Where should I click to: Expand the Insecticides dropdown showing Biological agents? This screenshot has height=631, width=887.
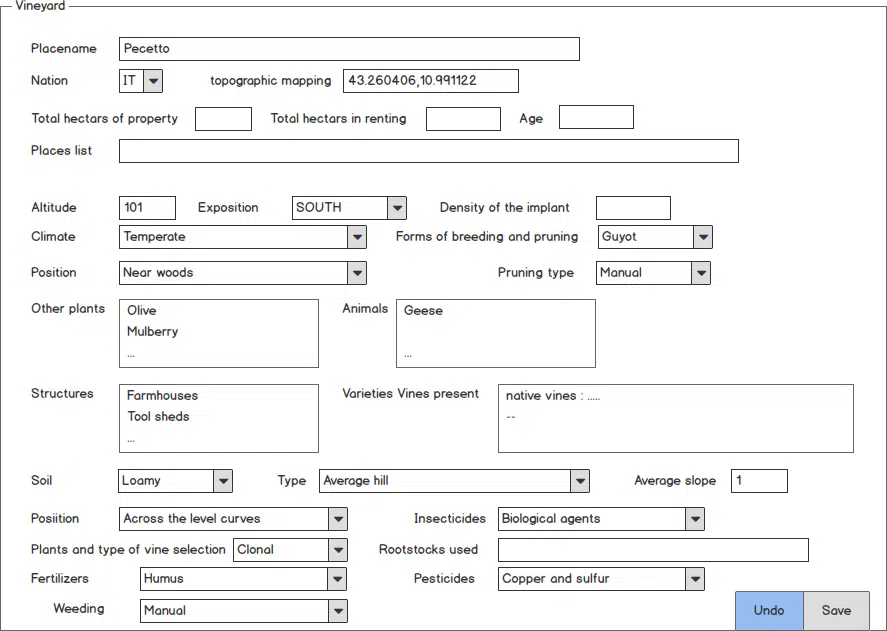click(601, 519)
